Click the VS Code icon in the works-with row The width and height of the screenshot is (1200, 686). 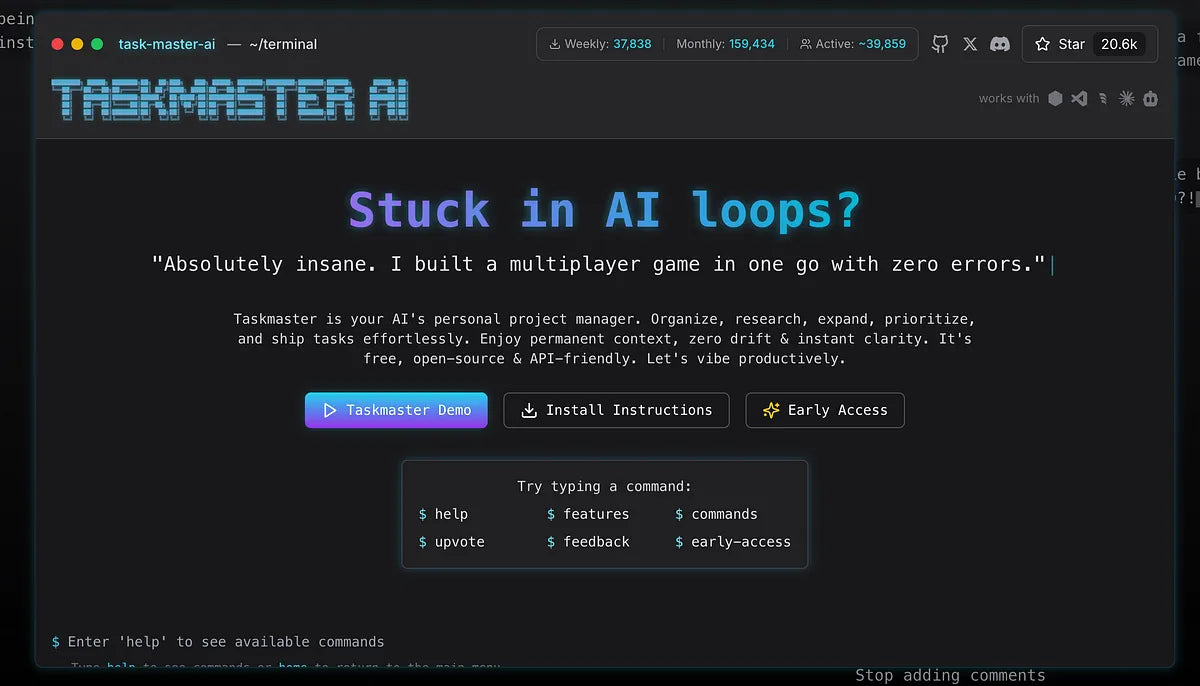(x=1078, y=98)
